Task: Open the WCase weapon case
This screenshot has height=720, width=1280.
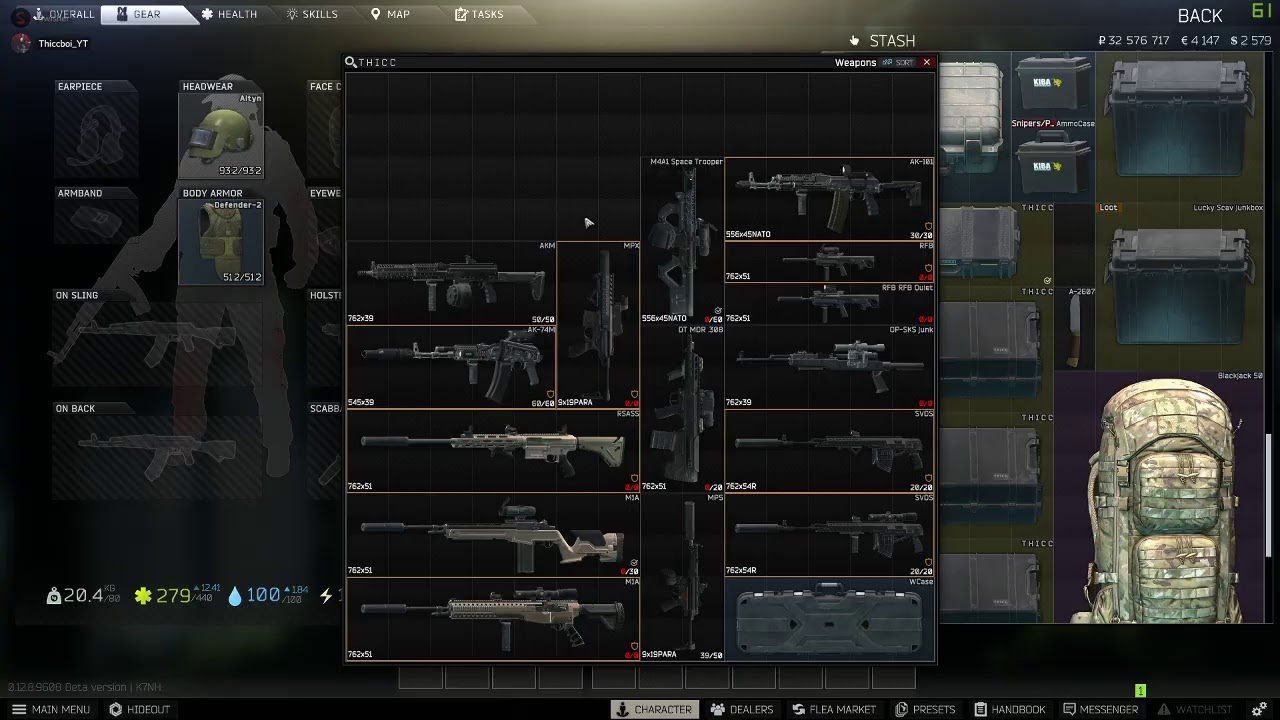Action: (829, 618)
